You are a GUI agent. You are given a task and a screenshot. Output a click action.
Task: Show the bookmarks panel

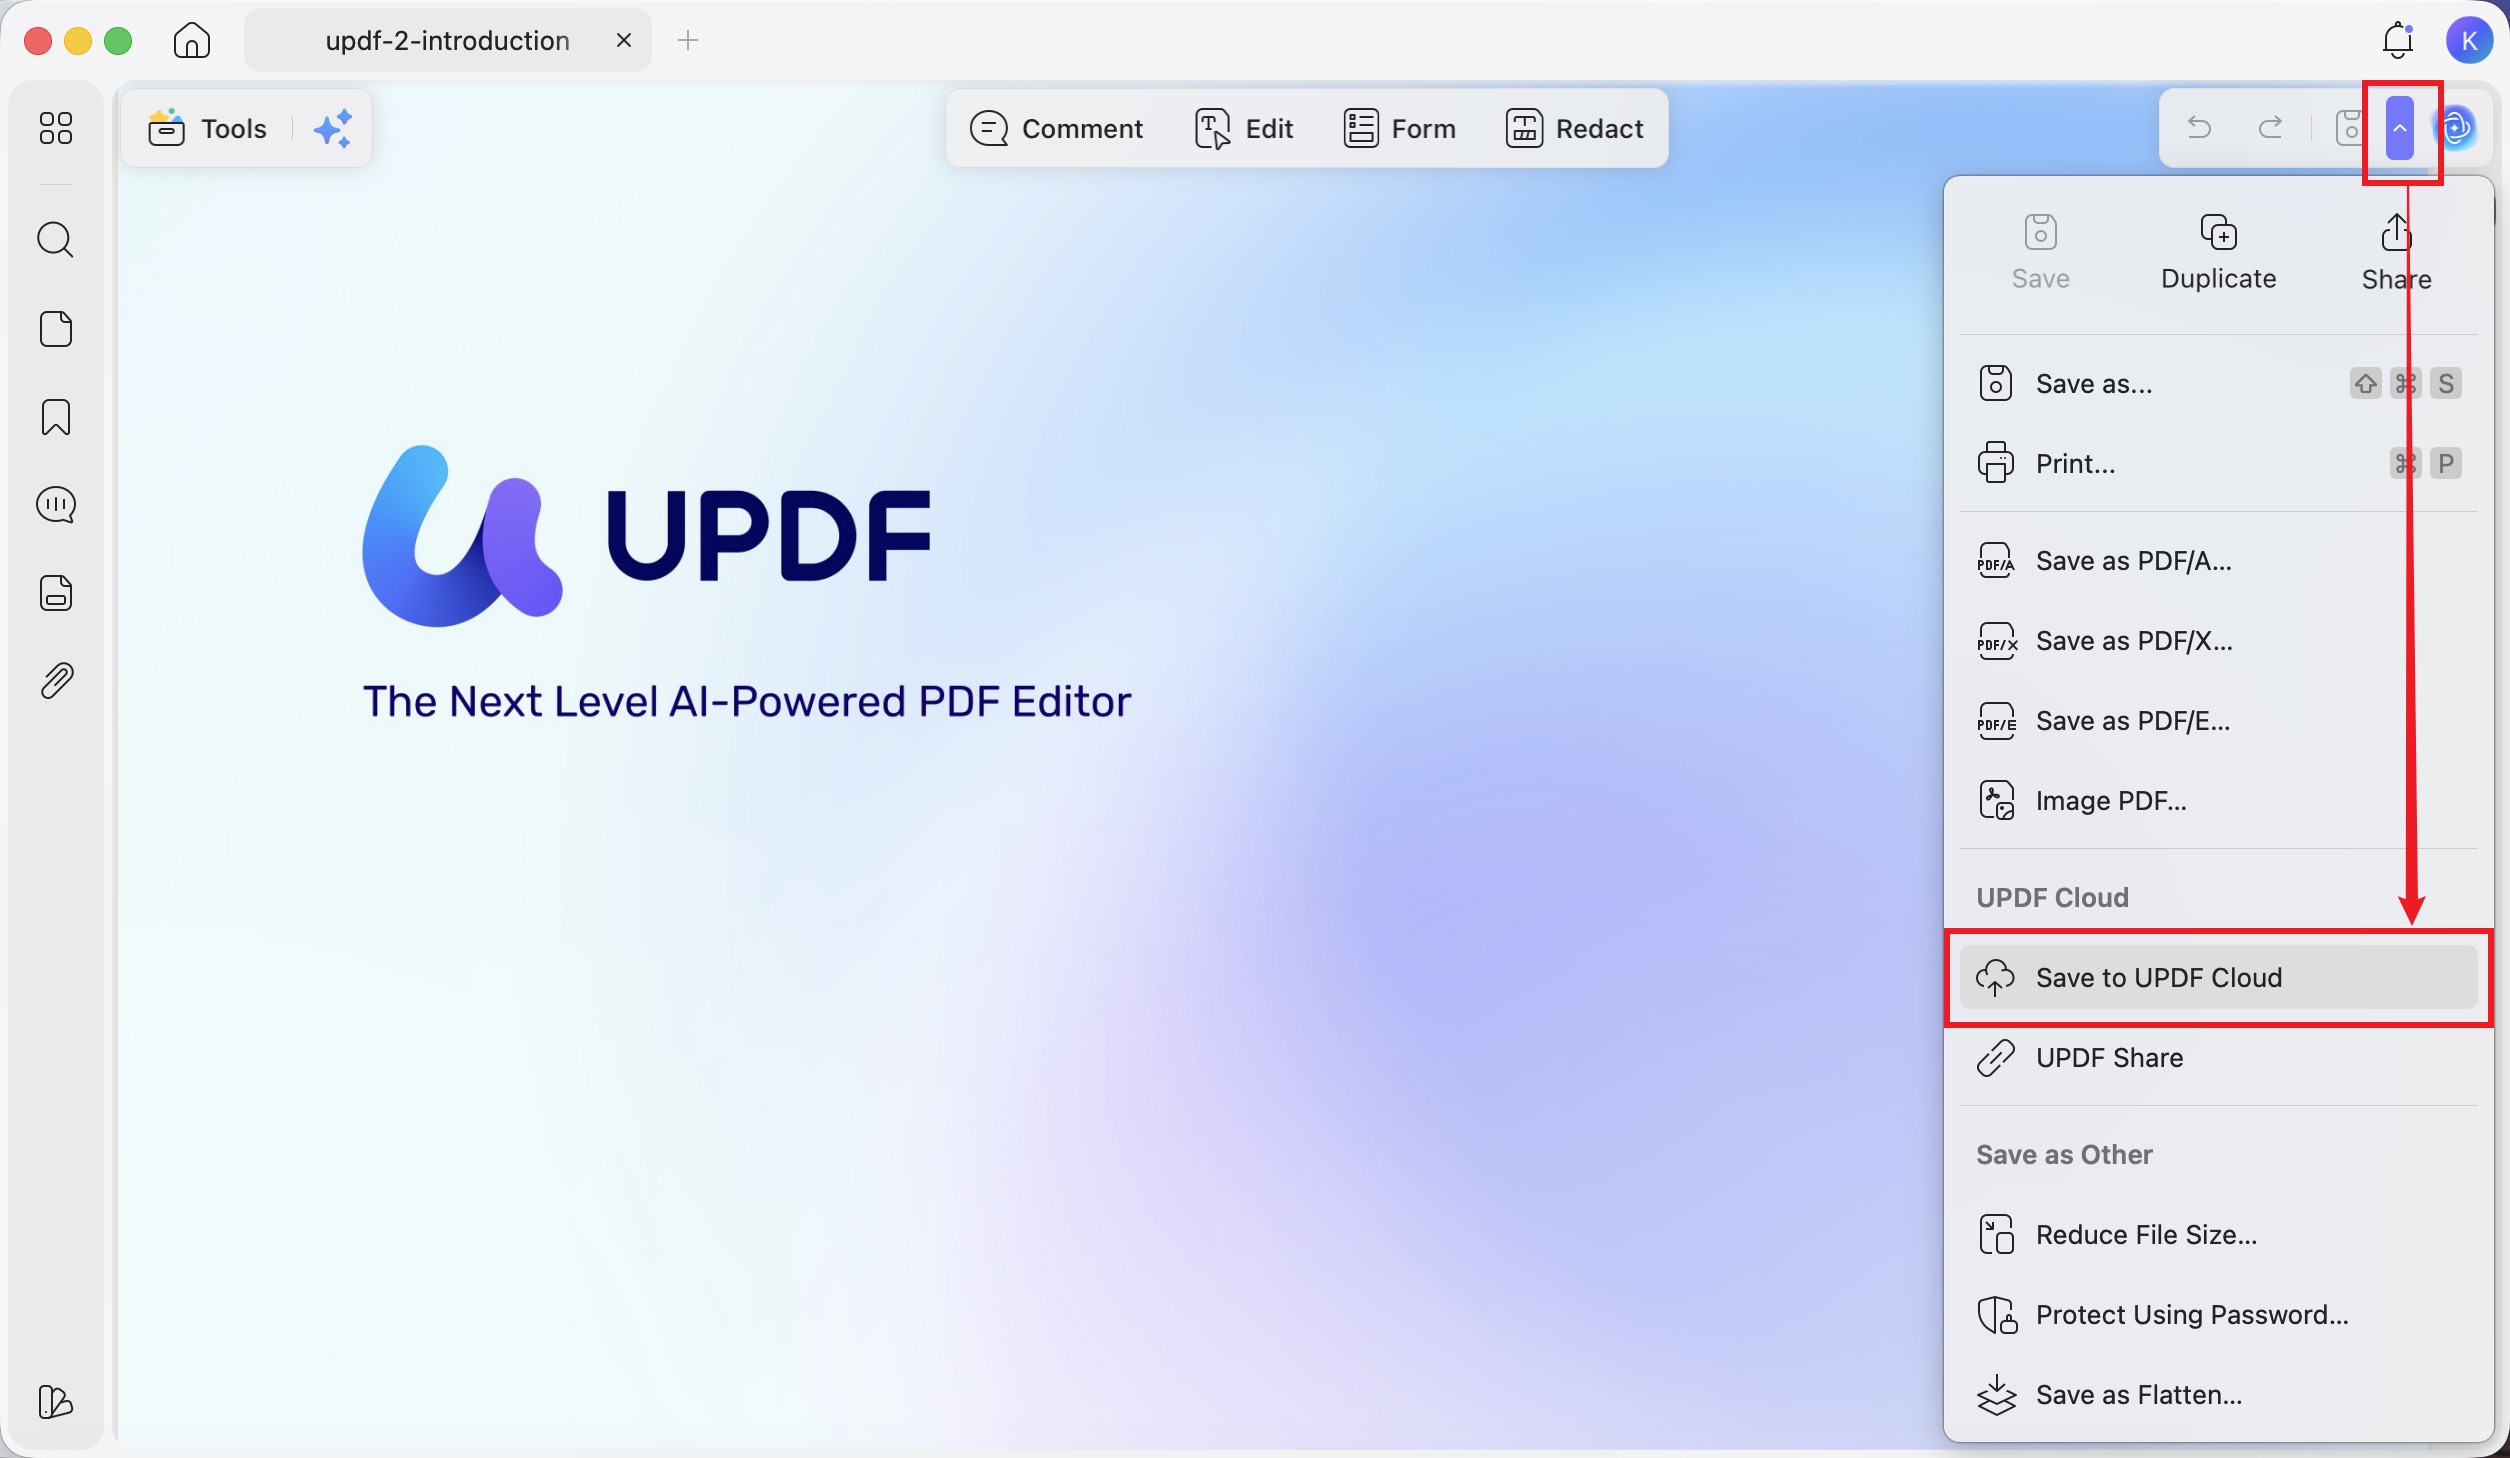tap(56, 417)
